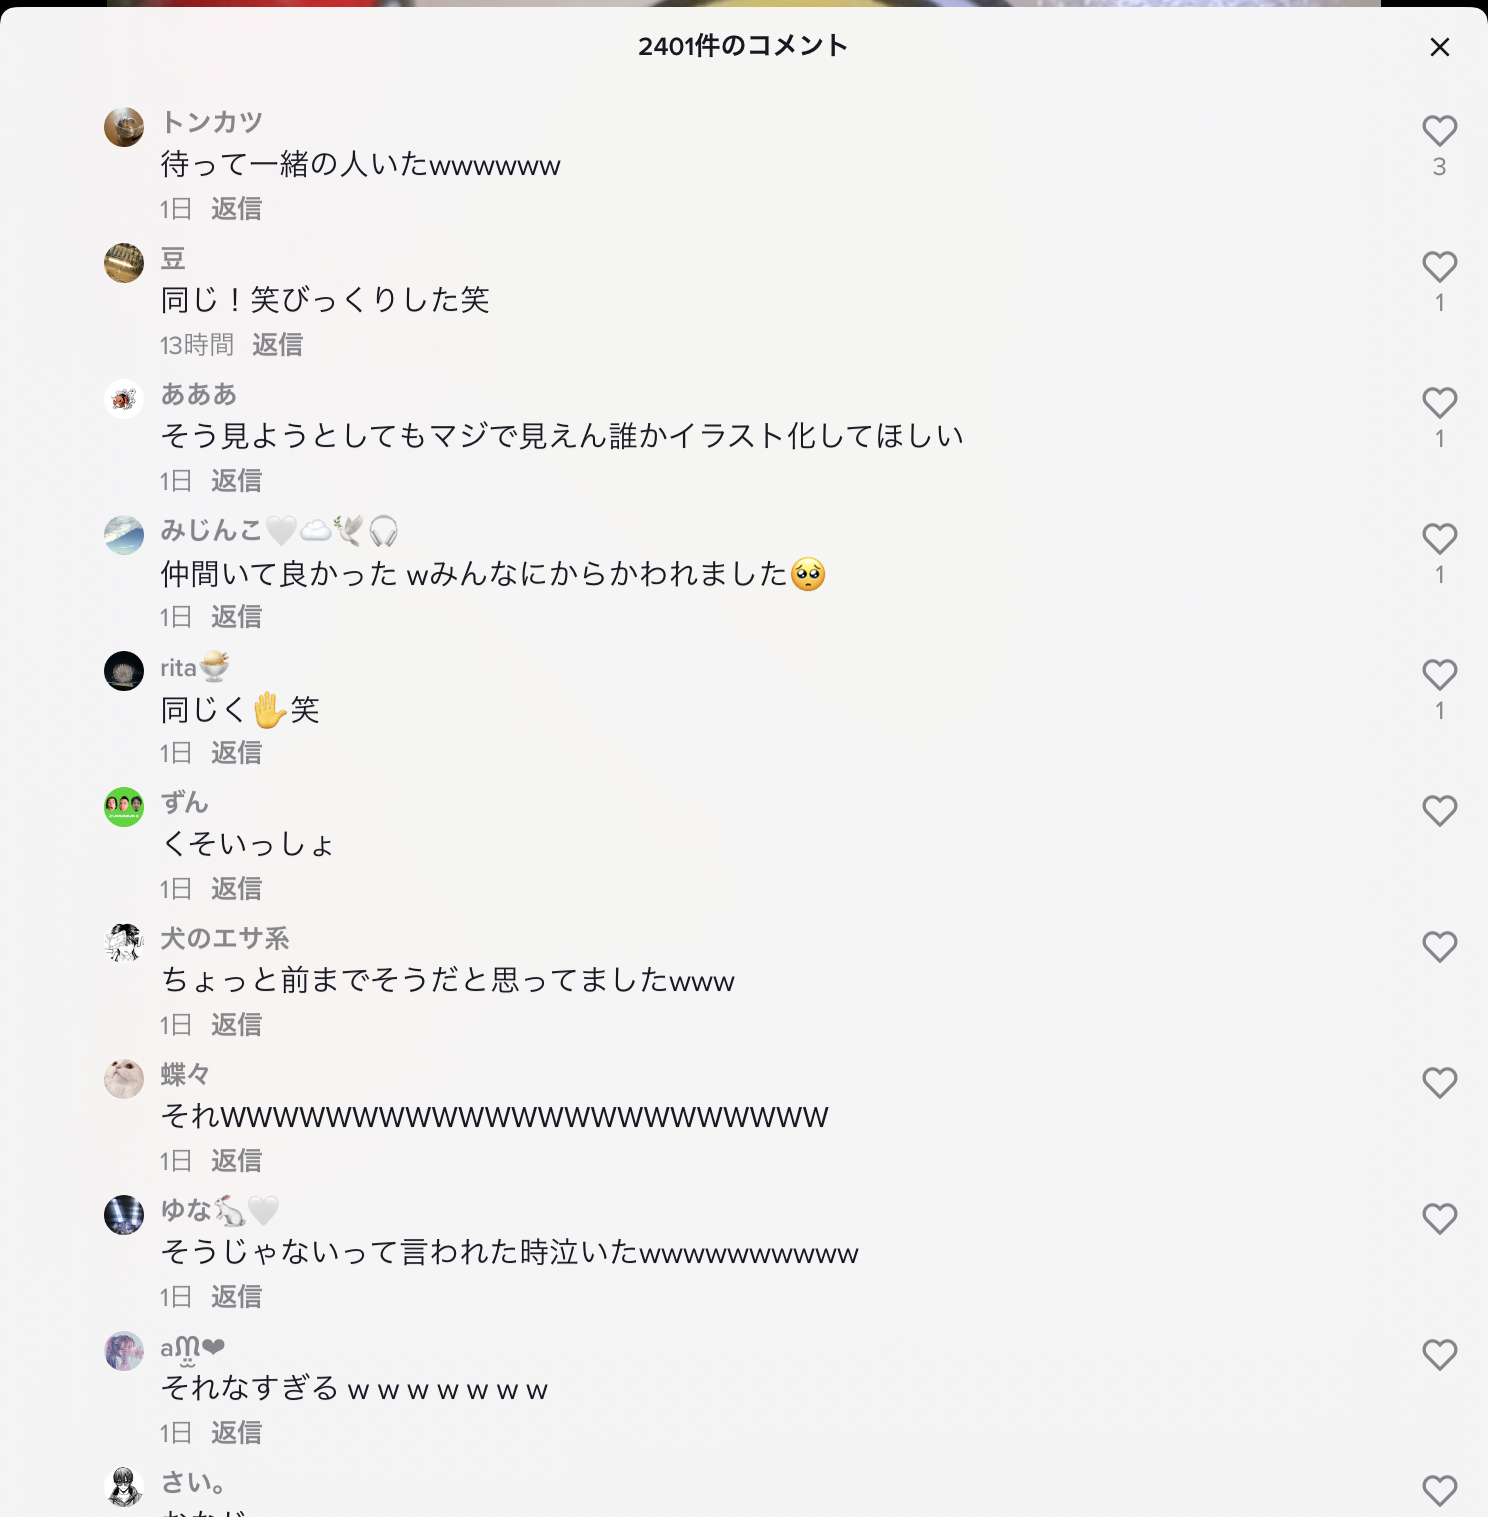The image size is (1488, 1523).
Task: Open ずん's green avatar
Action: click(x=124, y=807)
